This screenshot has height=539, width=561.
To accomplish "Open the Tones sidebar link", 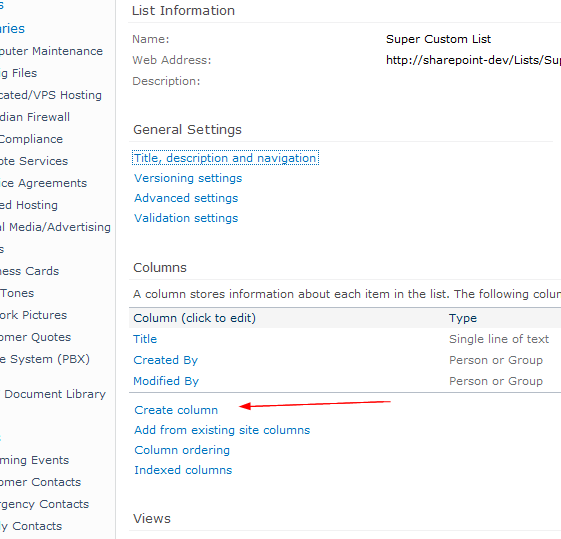I will click(x=17, y=293).
